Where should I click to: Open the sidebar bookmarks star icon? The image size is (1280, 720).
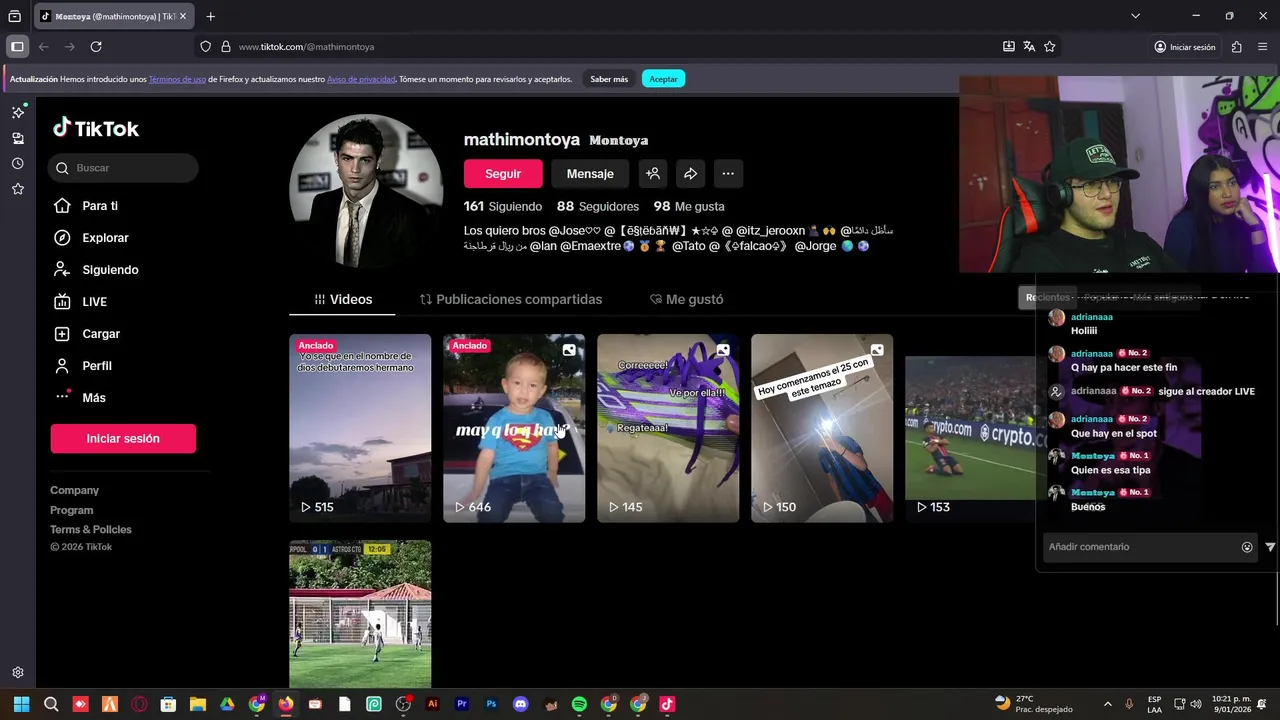18,189
